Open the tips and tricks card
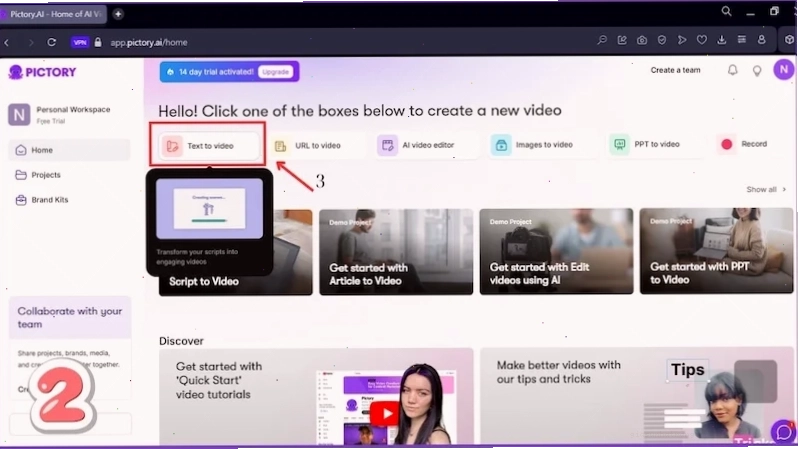 (637, 396)
